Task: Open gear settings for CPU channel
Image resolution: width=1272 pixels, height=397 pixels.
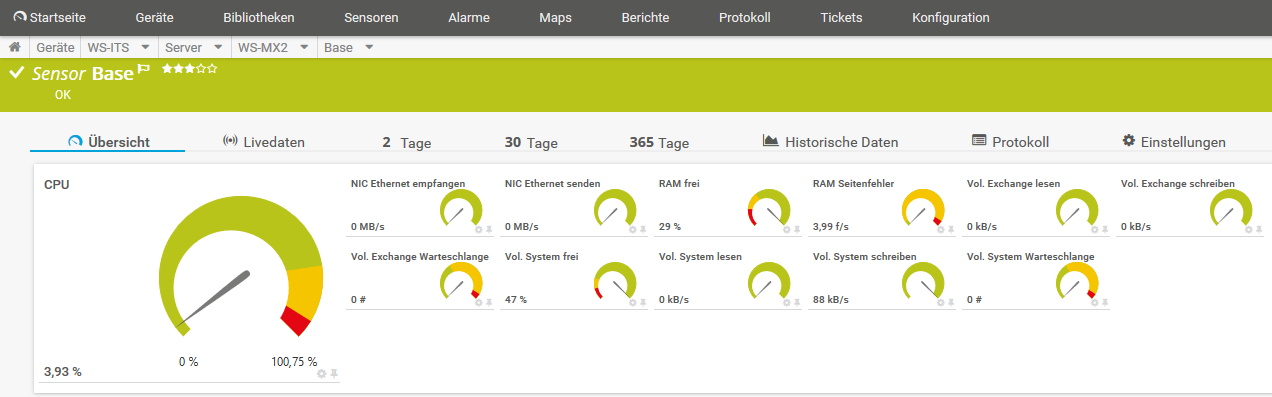Action: click(x=321, y=373)
